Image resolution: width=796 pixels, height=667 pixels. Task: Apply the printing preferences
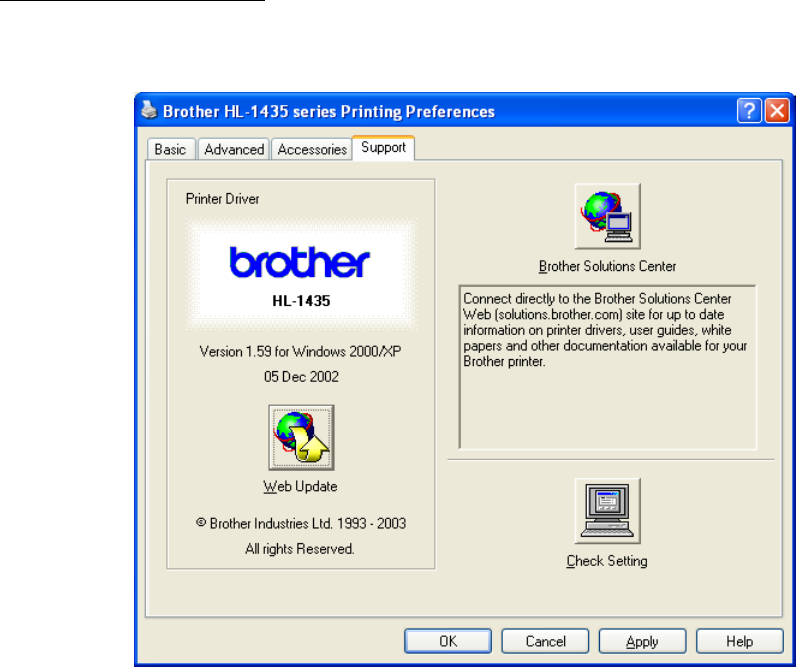642,641
